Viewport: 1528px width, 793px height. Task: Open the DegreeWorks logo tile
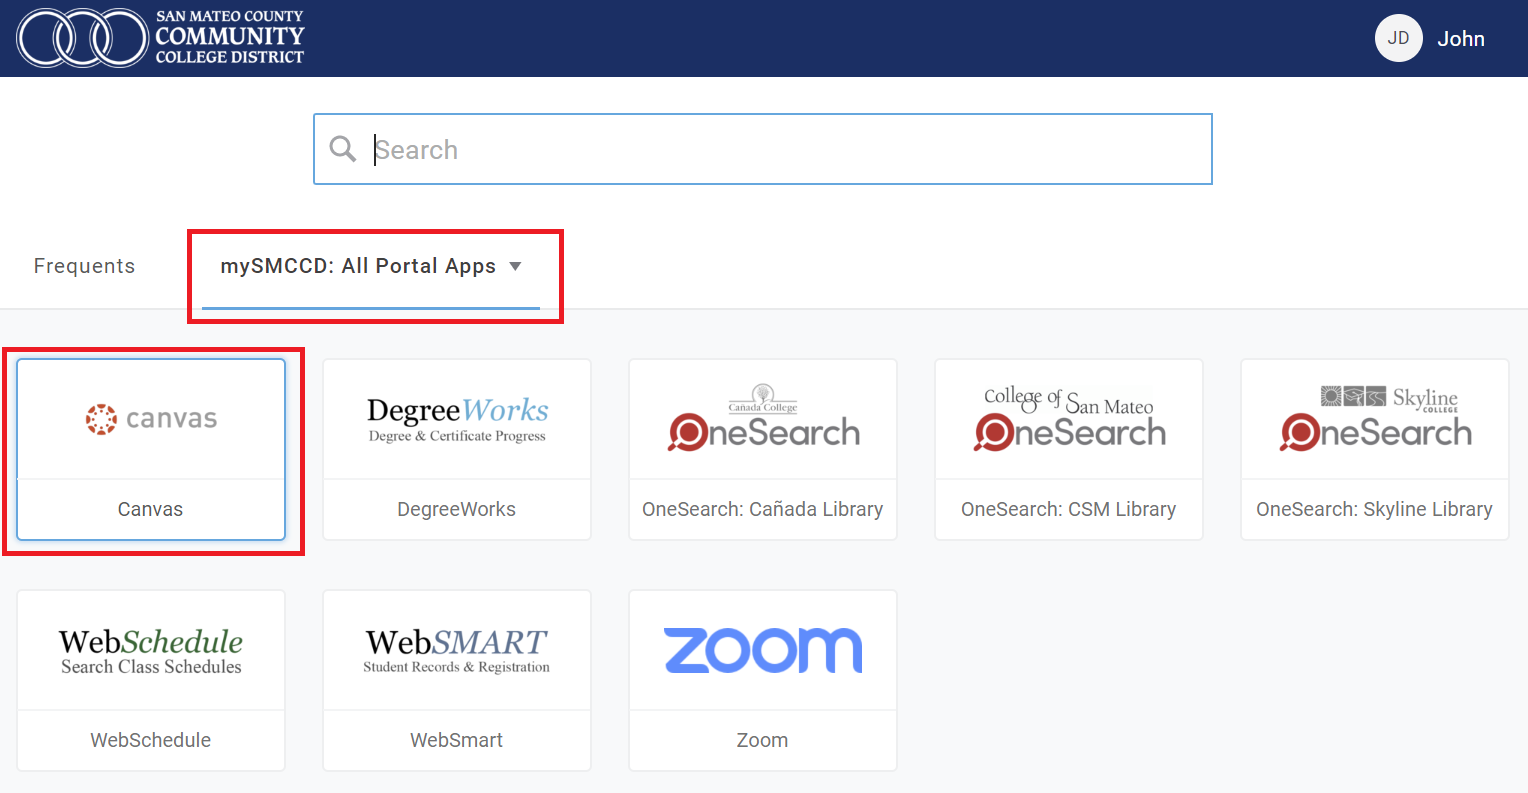(x=457, y=420)
